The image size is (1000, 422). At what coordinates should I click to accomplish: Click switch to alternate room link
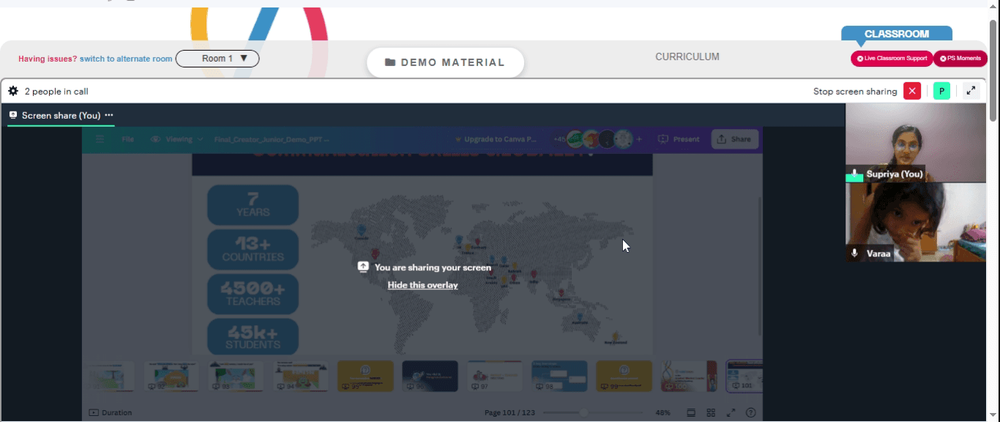pos(126,59)
